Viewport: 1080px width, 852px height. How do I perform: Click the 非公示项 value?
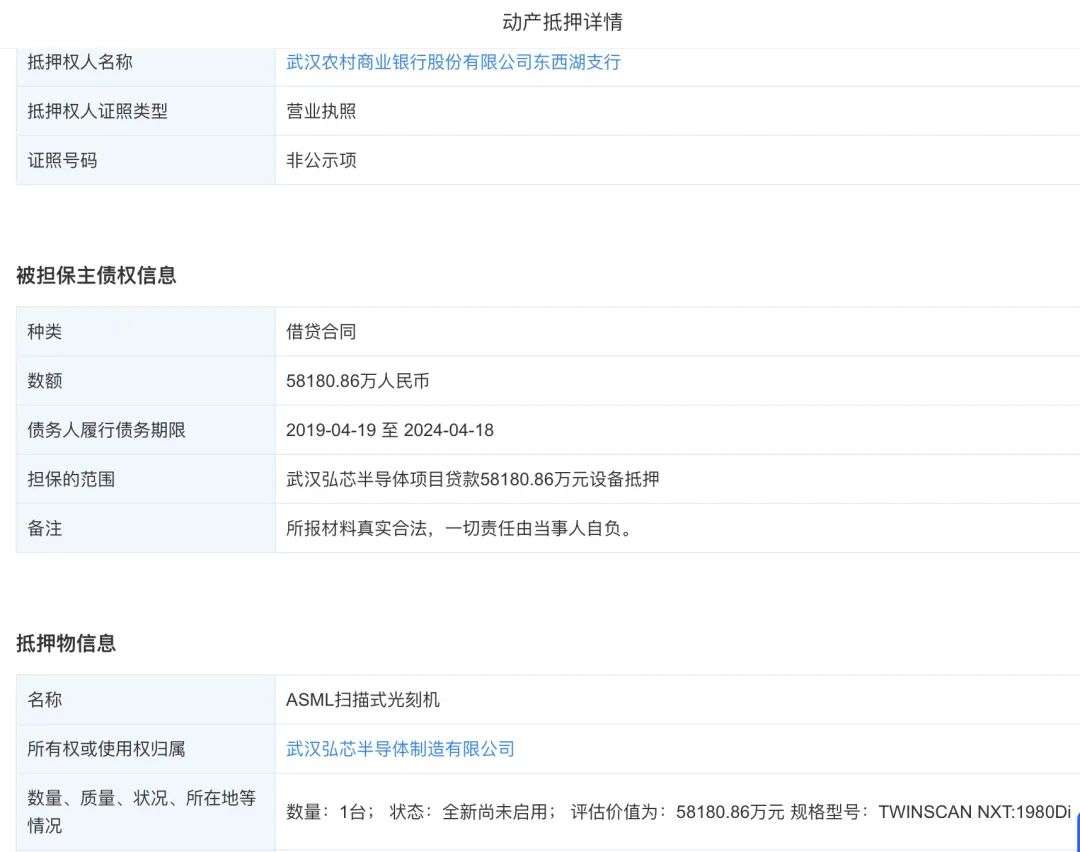pyautogui.click(x=321, y=160)
